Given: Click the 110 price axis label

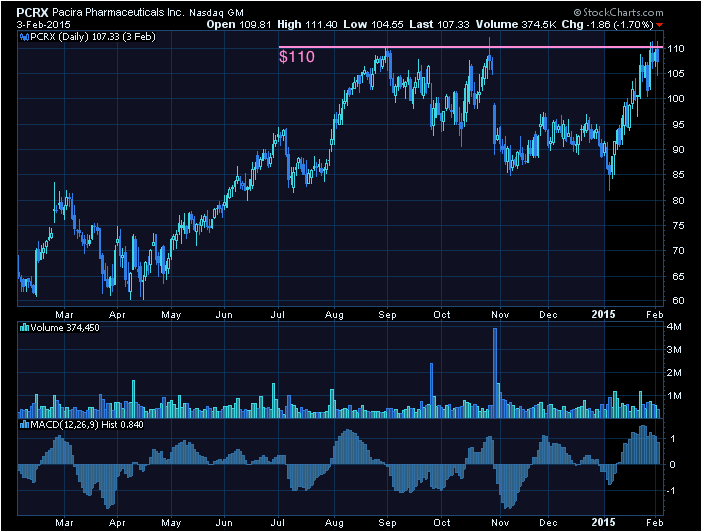Looking at the screenshot, I should [676, 49].
